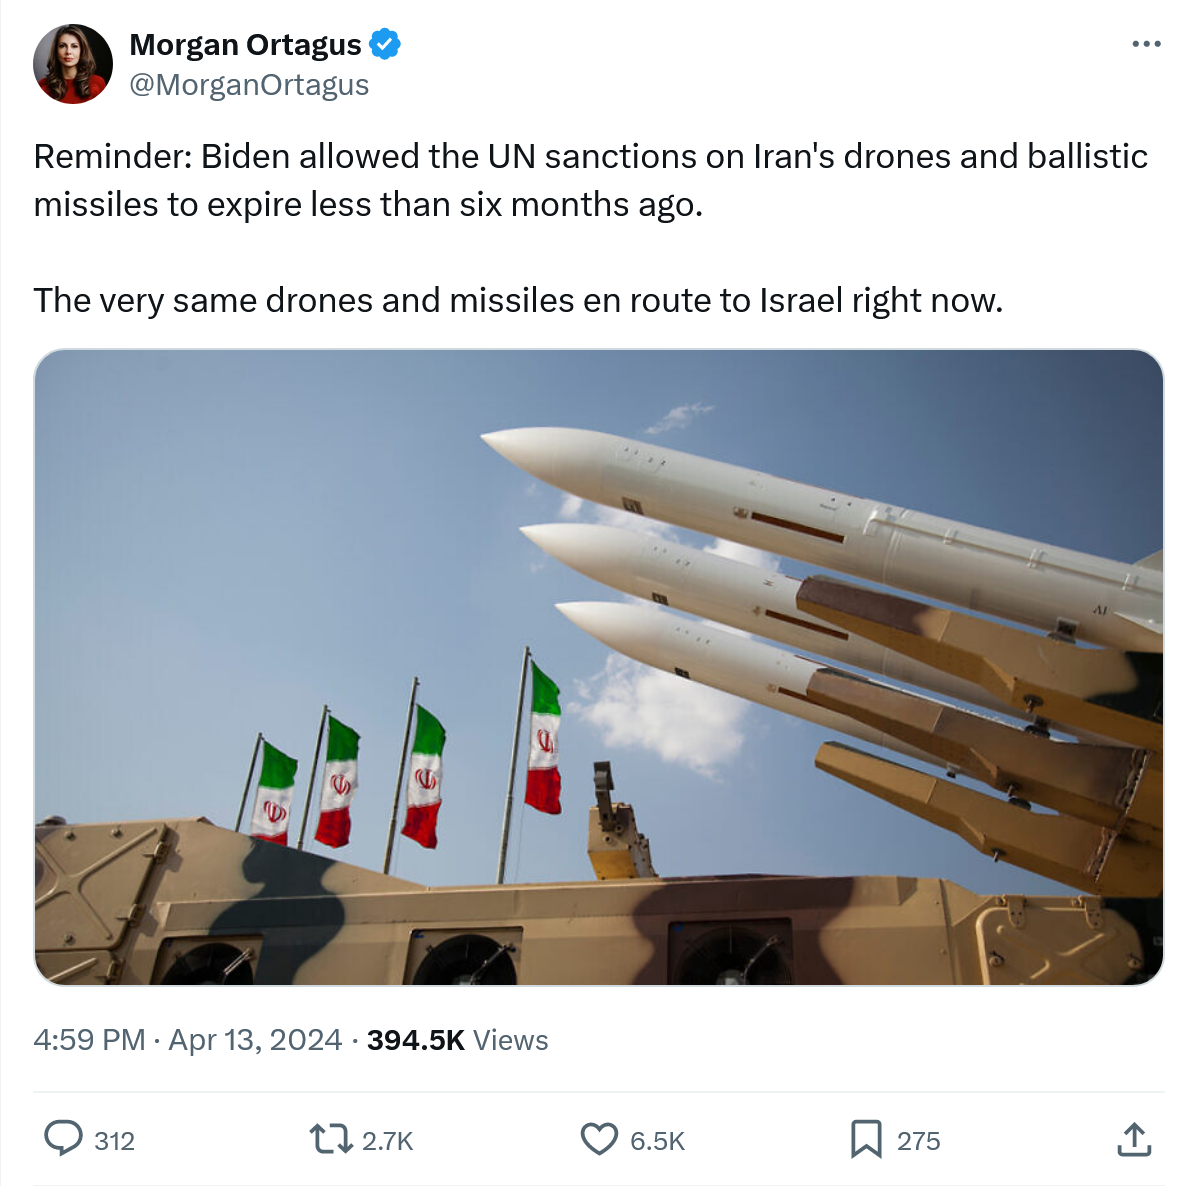1196x1186 pixels.
Task: Click the 275 bookmarks count
Action: click(918, 1140)
